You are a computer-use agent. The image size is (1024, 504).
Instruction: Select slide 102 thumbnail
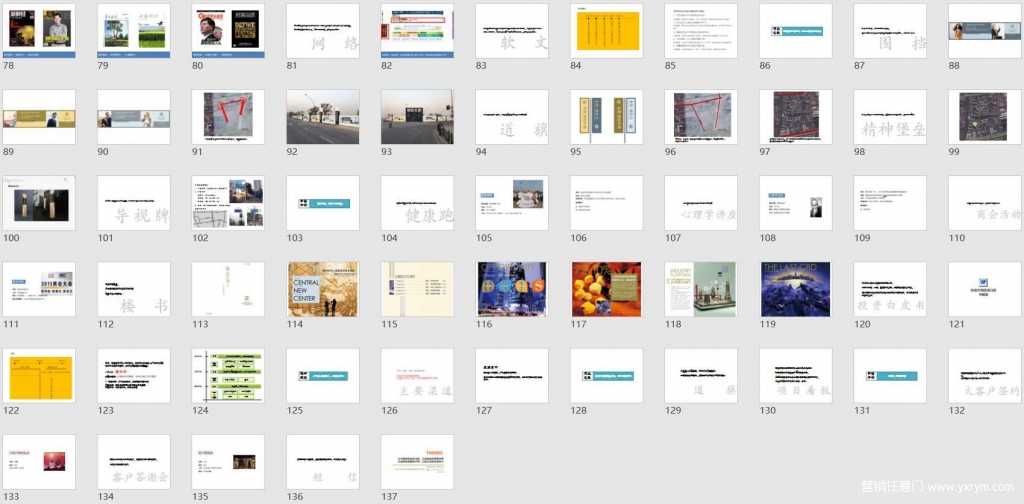[228, 202]
